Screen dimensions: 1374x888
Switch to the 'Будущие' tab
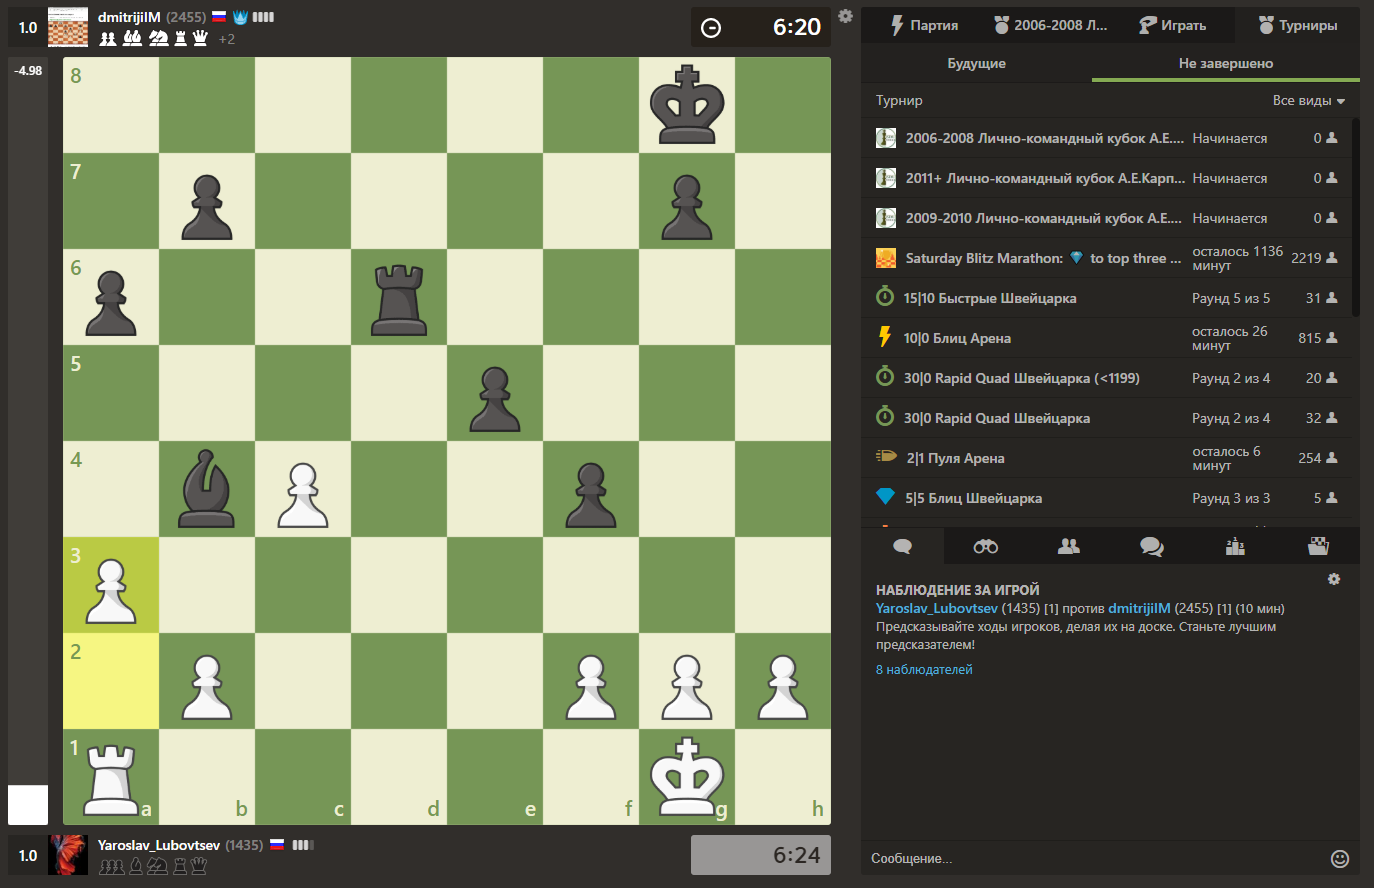pyautogui.click(x=976, y=63)
